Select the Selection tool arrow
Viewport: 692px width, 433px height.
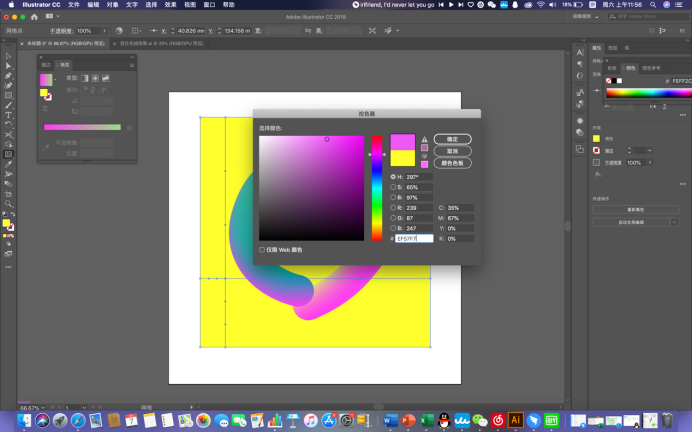click(x=8, y=56)
